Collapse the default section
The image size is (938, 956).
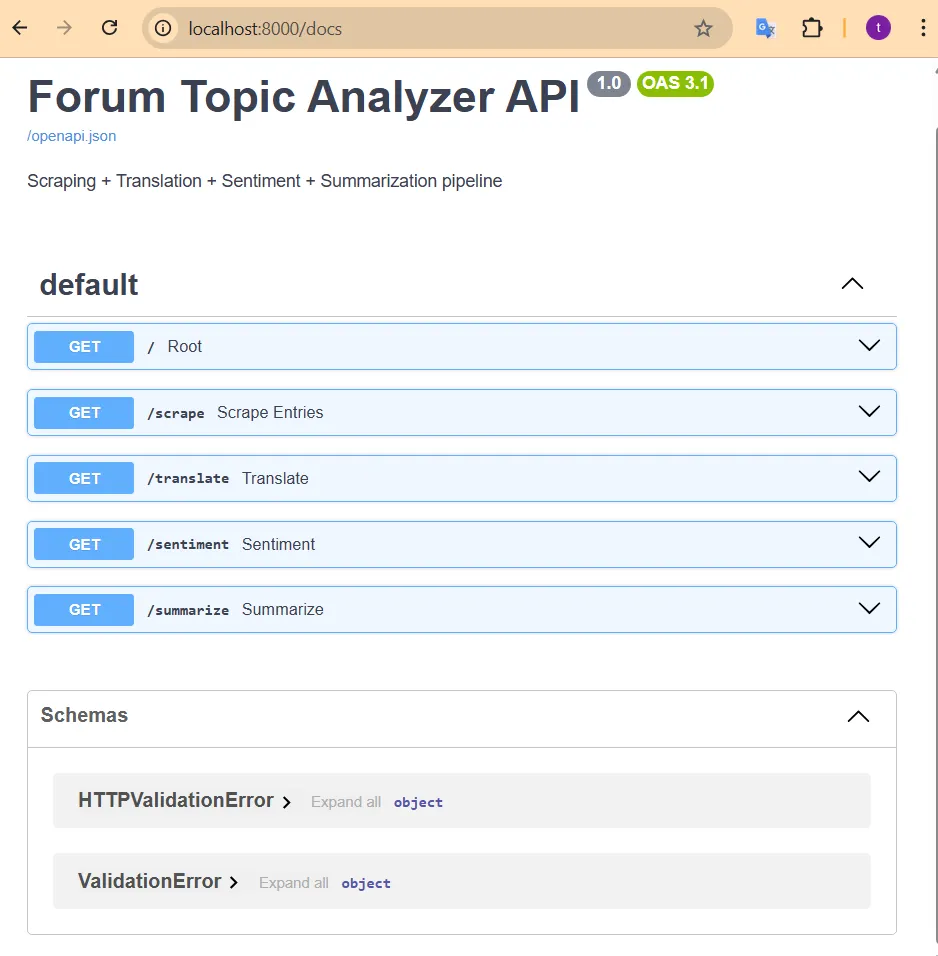click(852, 284)
